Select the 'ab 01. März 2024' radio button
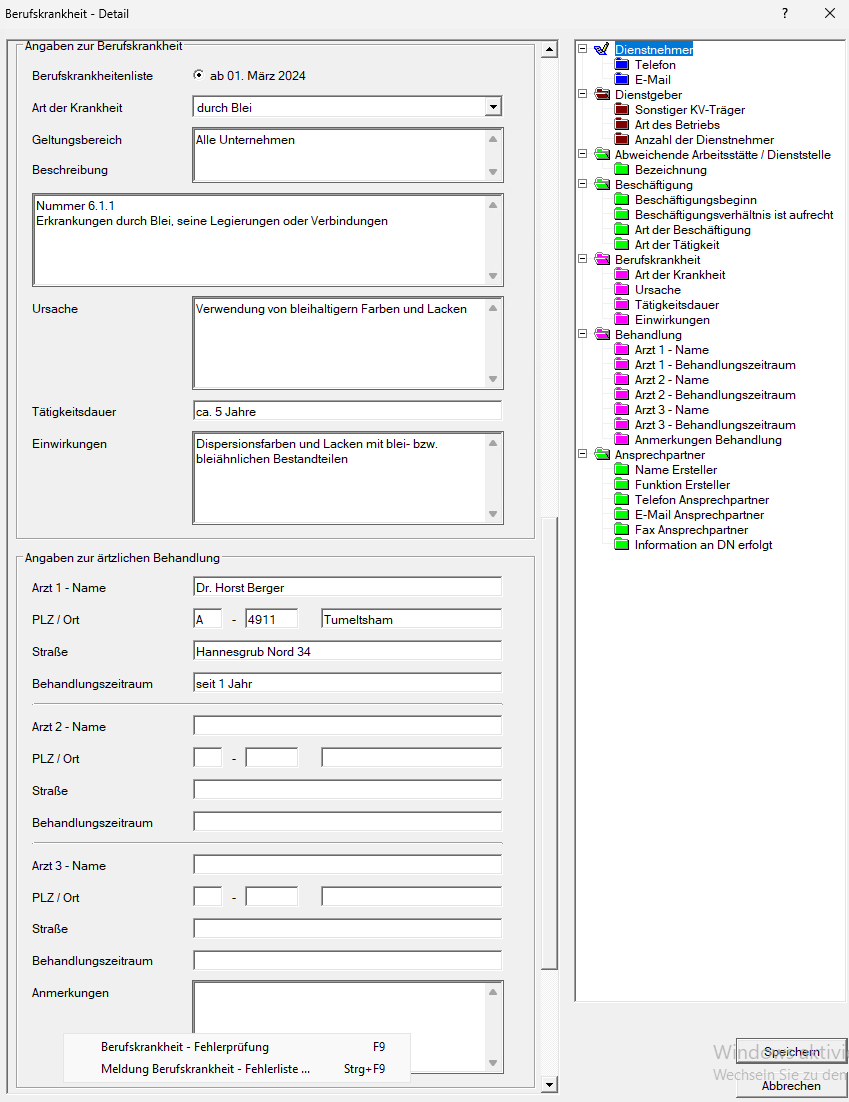Screen dimensions: 849x1102 [x=198, y=75]
